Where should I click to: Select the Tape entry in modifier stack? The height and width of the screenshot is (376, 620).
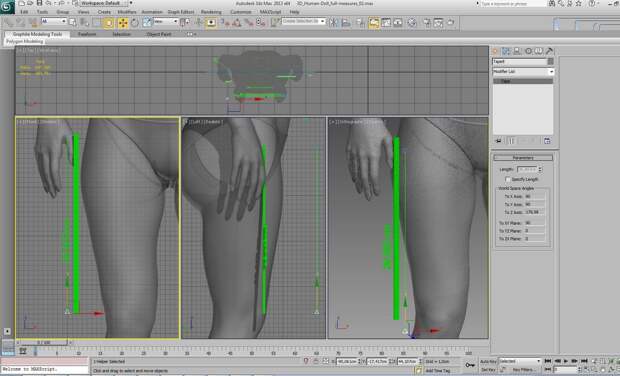pos(523,81)
